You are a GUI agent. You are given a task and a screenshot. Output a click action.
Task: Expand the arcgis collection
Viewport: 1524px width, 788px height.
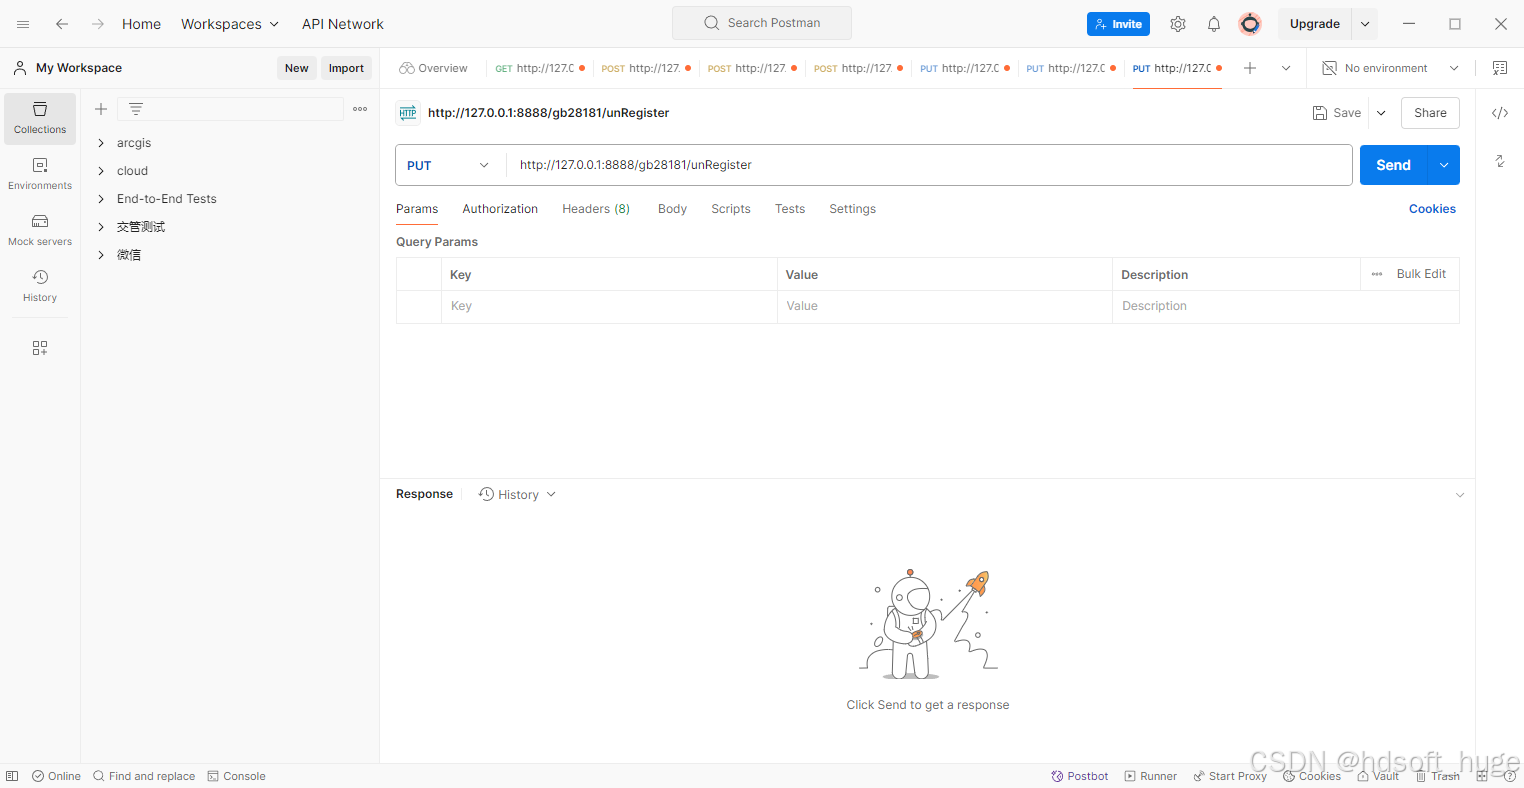coord(101,143)
